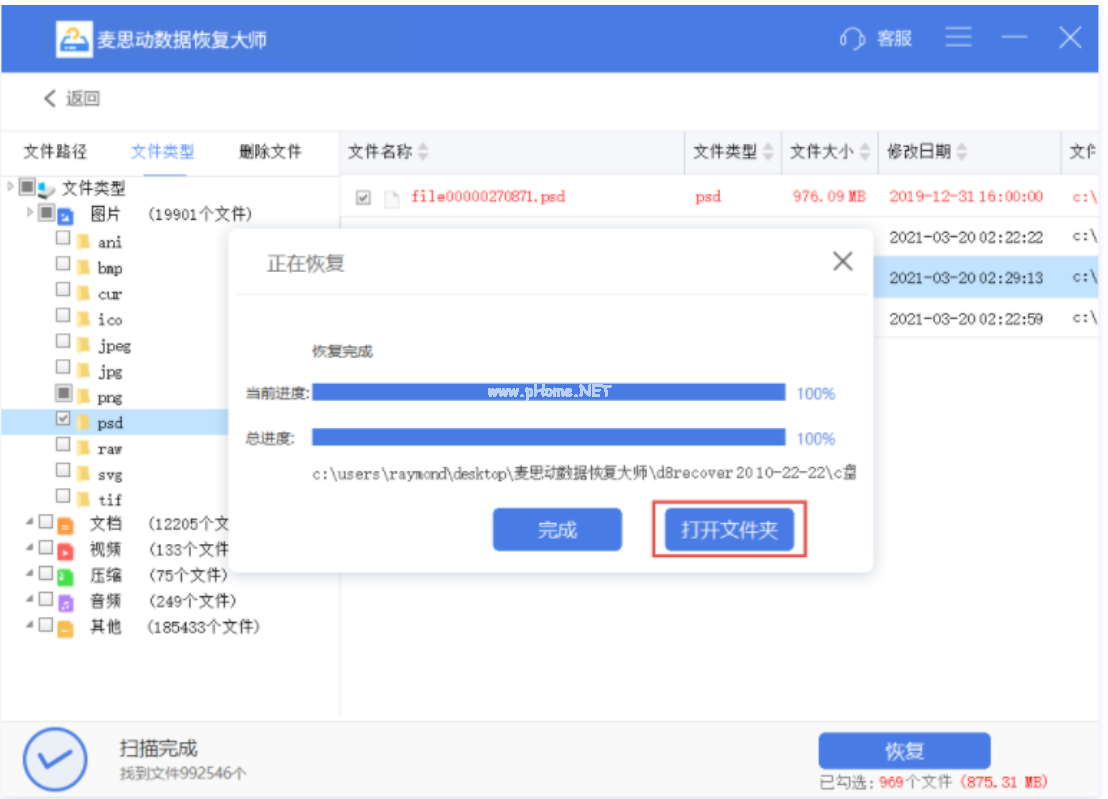Expand the documents category tree arrow

point(30,523)
